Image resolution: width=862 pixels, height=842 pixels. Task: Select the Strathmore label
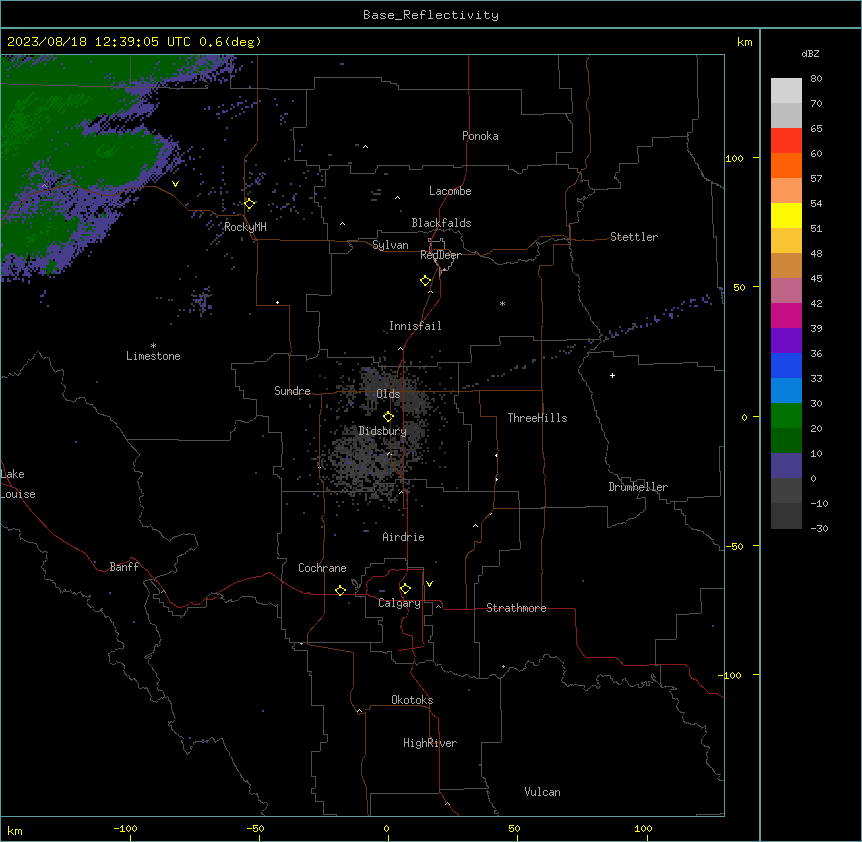tap(516, 608)
